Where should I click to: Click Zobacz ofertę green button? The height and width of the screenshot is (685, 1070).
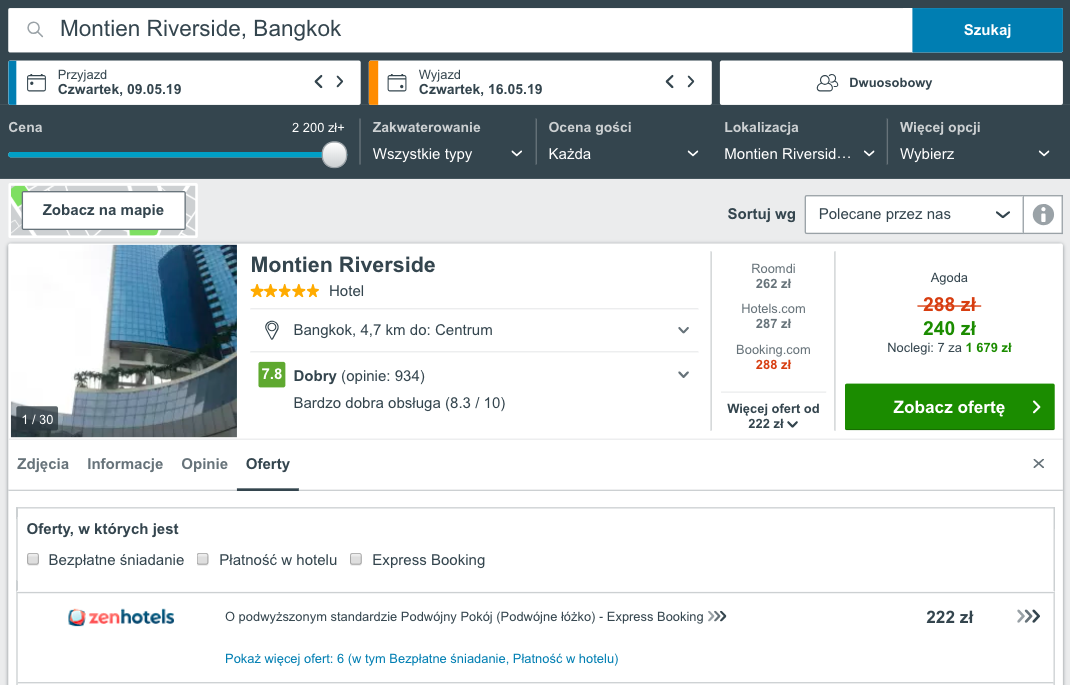coord(949,407)
